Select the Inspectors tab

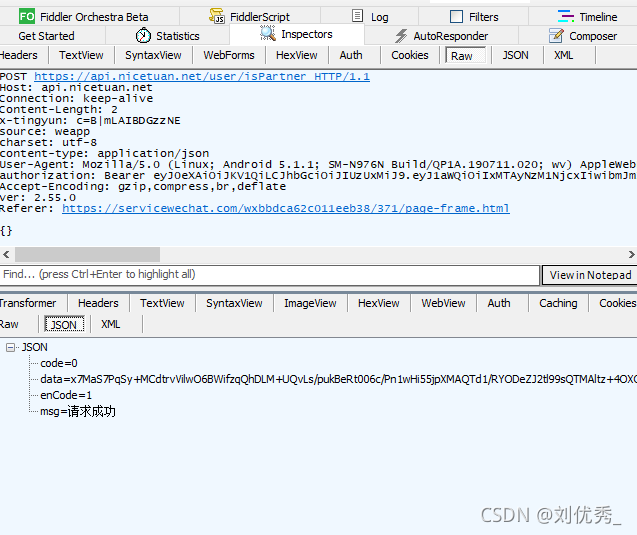coord(297,35)
